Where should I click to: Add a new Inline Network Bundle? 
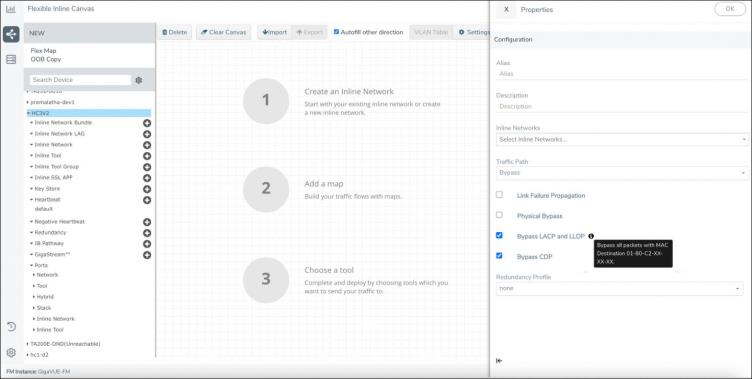pyautogui.click(x=147, y=123)
